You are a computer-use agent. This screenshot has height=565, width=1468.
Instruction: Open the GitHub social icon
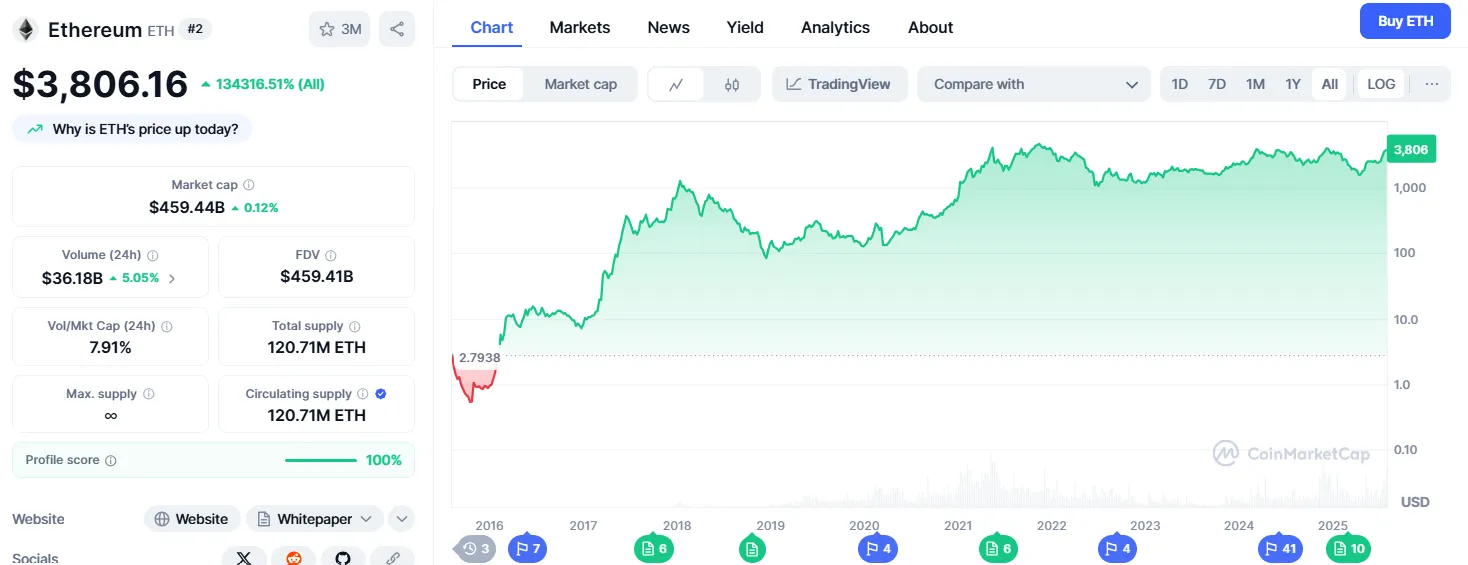(343, 558)
